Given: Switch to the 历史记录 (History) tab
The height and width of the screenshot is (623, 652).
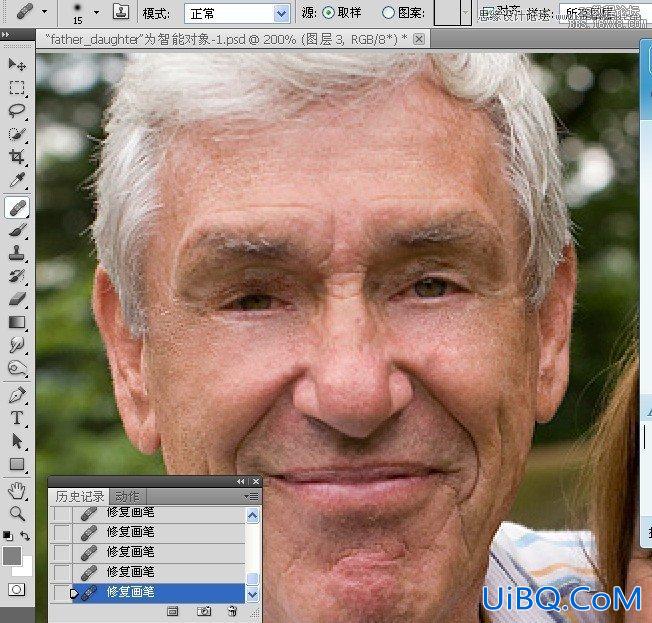Looking at the screenshot, I should point(79,497).
